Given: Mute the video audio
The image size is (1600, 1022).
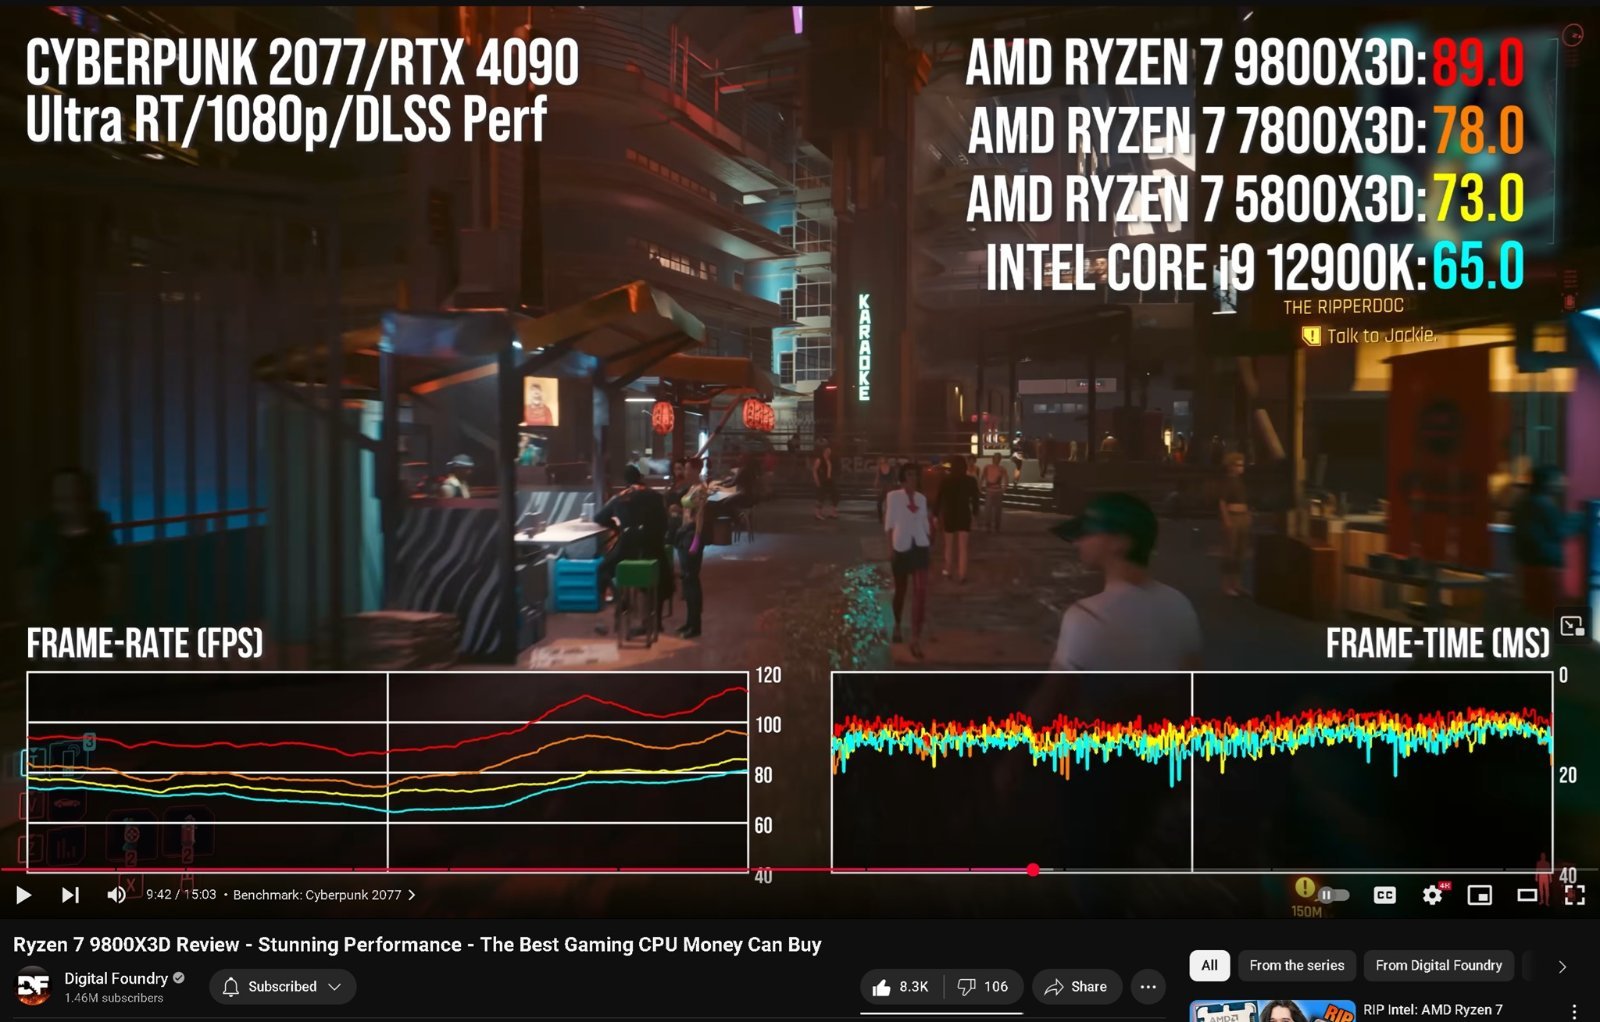Looking at the screenshot, I should point(117,895).
